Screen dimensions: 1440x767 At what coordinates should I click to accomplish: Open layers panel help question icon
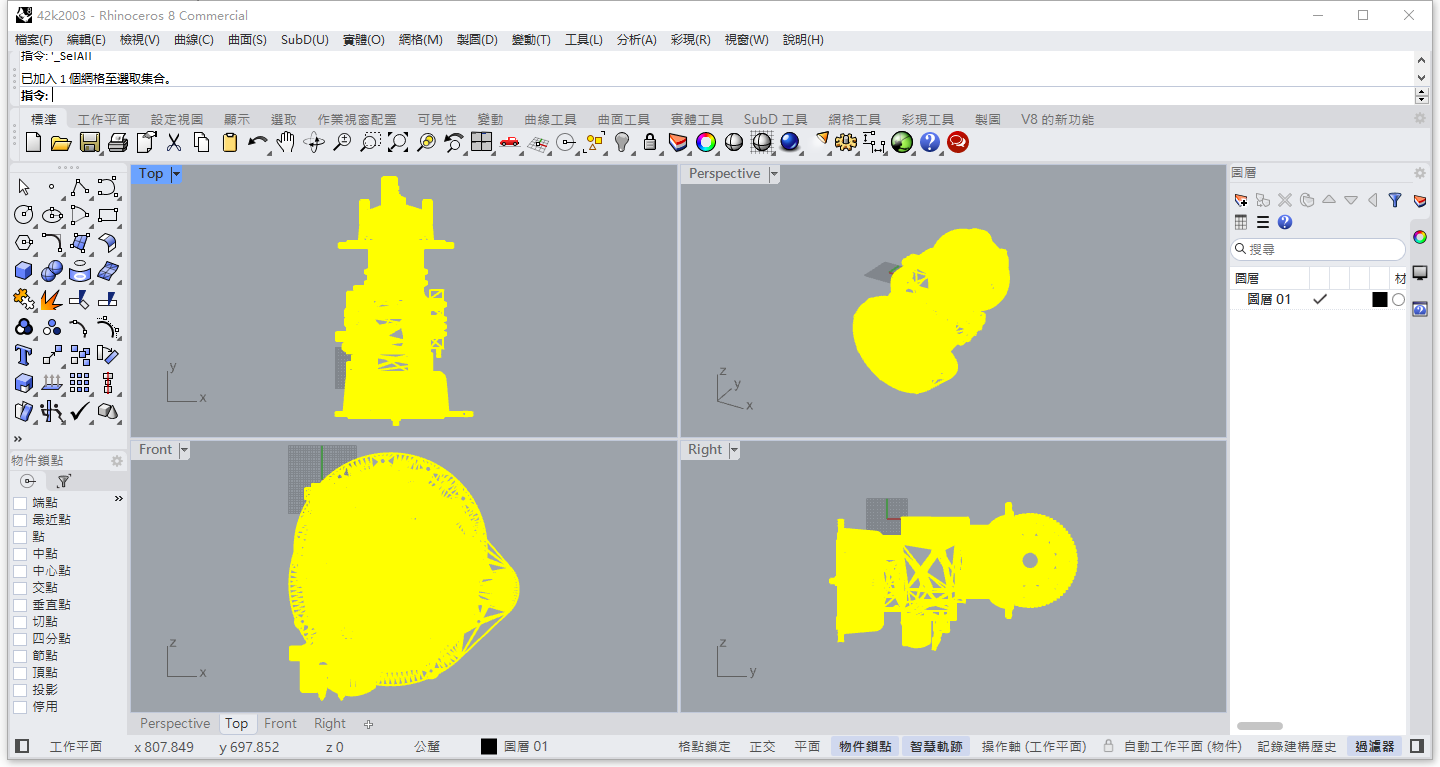(1285, 222)
